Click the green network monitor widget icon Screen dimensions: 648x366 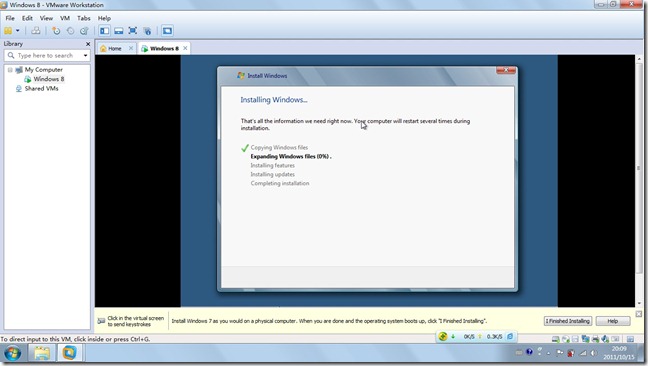coord(443,337)
